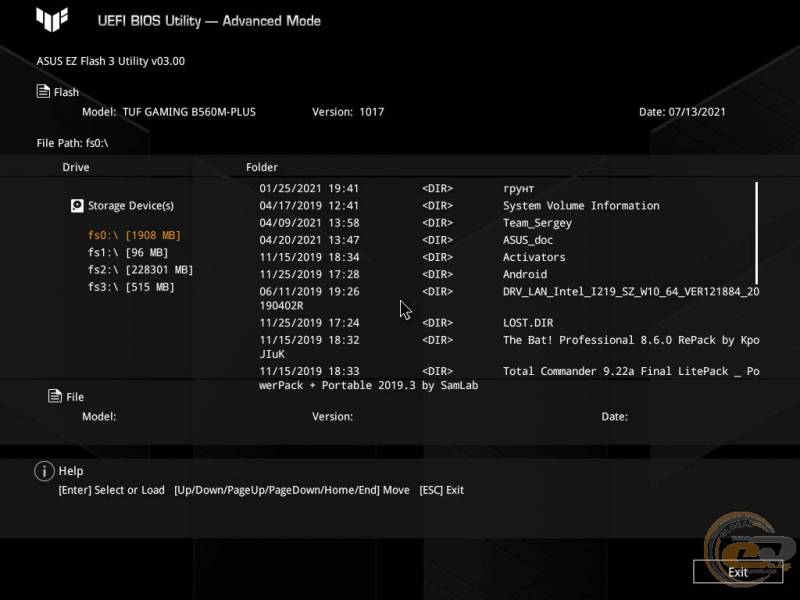Image resolution: width=800 pixels, height=600 pixels.
Task: Click the [Enter] Select or Load hint
Action: (111, 490)
